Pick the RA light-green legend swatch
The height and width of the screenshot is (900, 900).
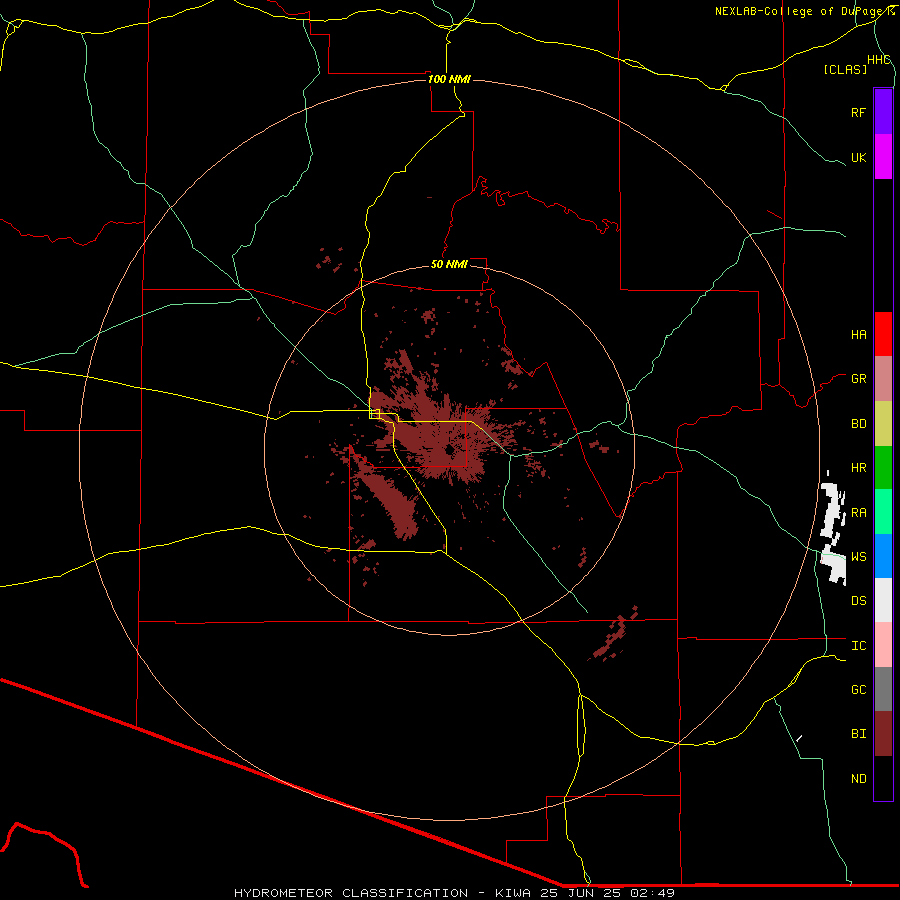pos(883,512)
